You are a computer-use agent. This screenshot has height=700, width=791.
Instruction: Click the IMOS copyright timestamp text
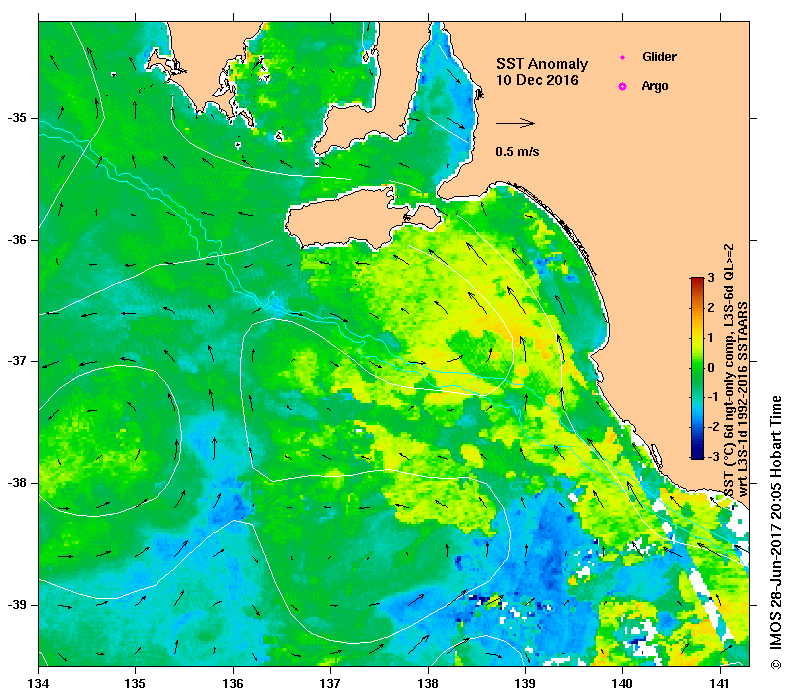pyautogui.click(x=775, y=532)
